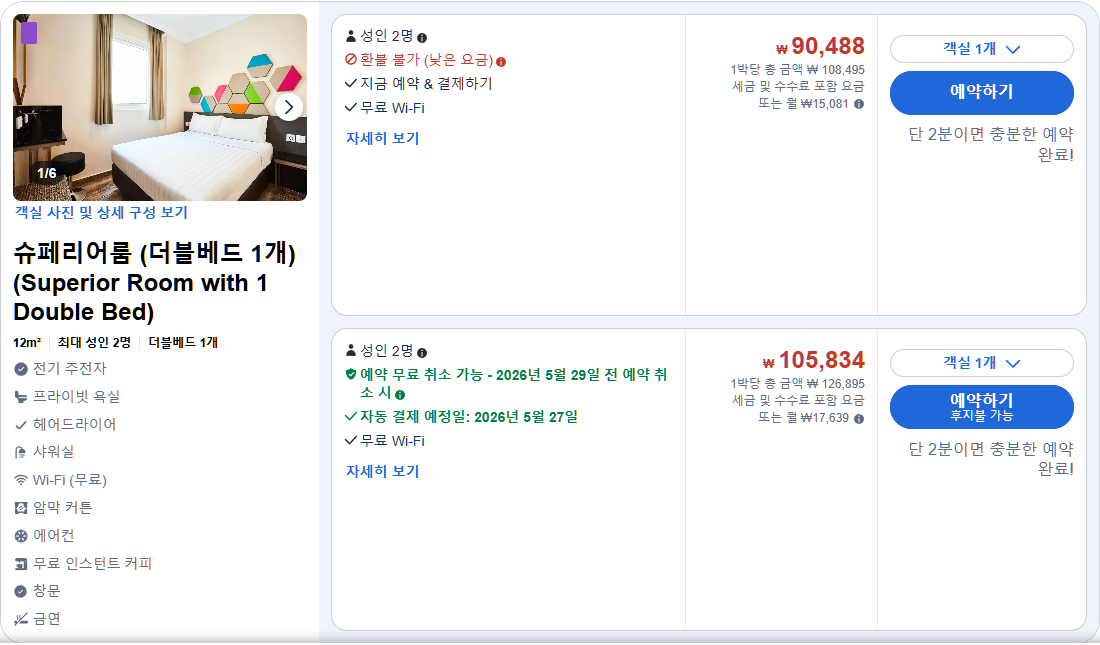1100x645 pixels.
Task: Open the info icon next to 환불 불가
Action: [502, 60]
